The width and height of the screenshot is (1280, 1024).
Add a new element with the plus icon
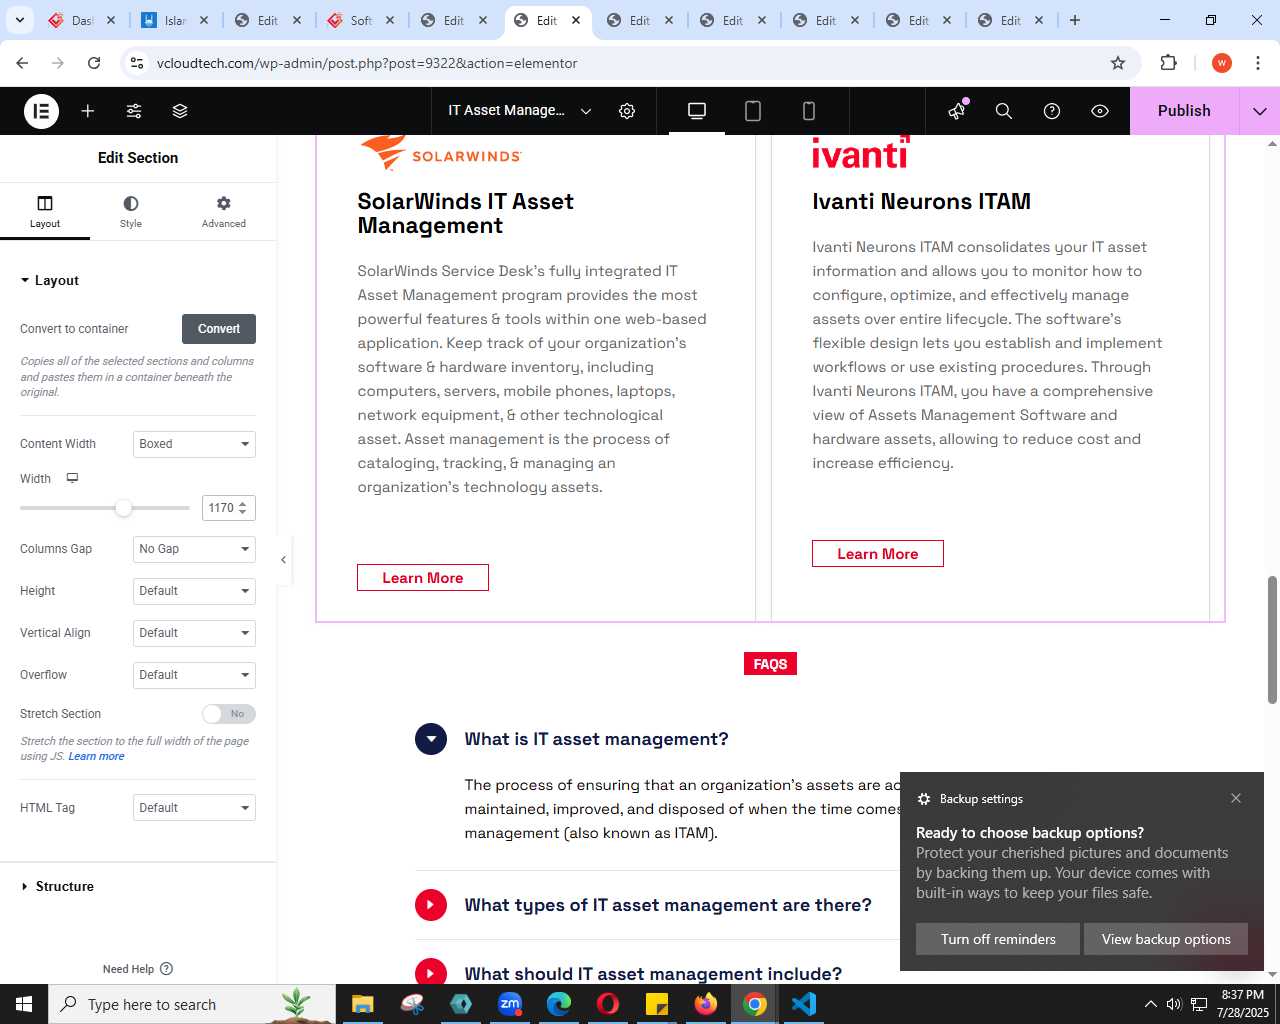(x=88, y=111)
